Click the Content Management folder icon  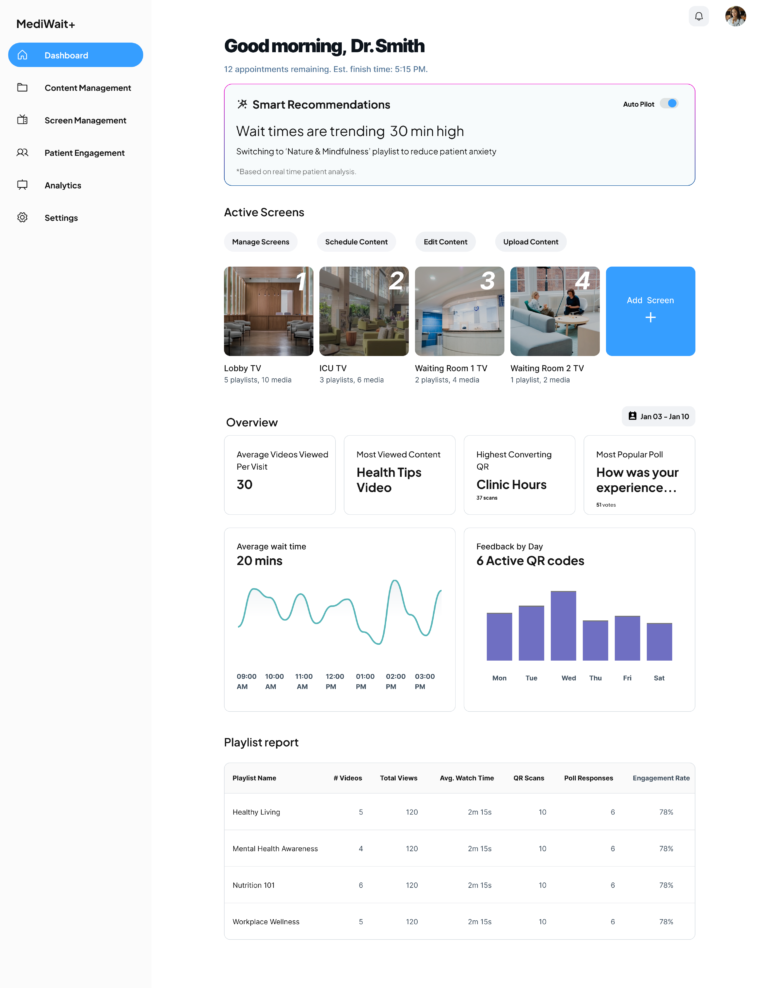[x=23, y=88]
